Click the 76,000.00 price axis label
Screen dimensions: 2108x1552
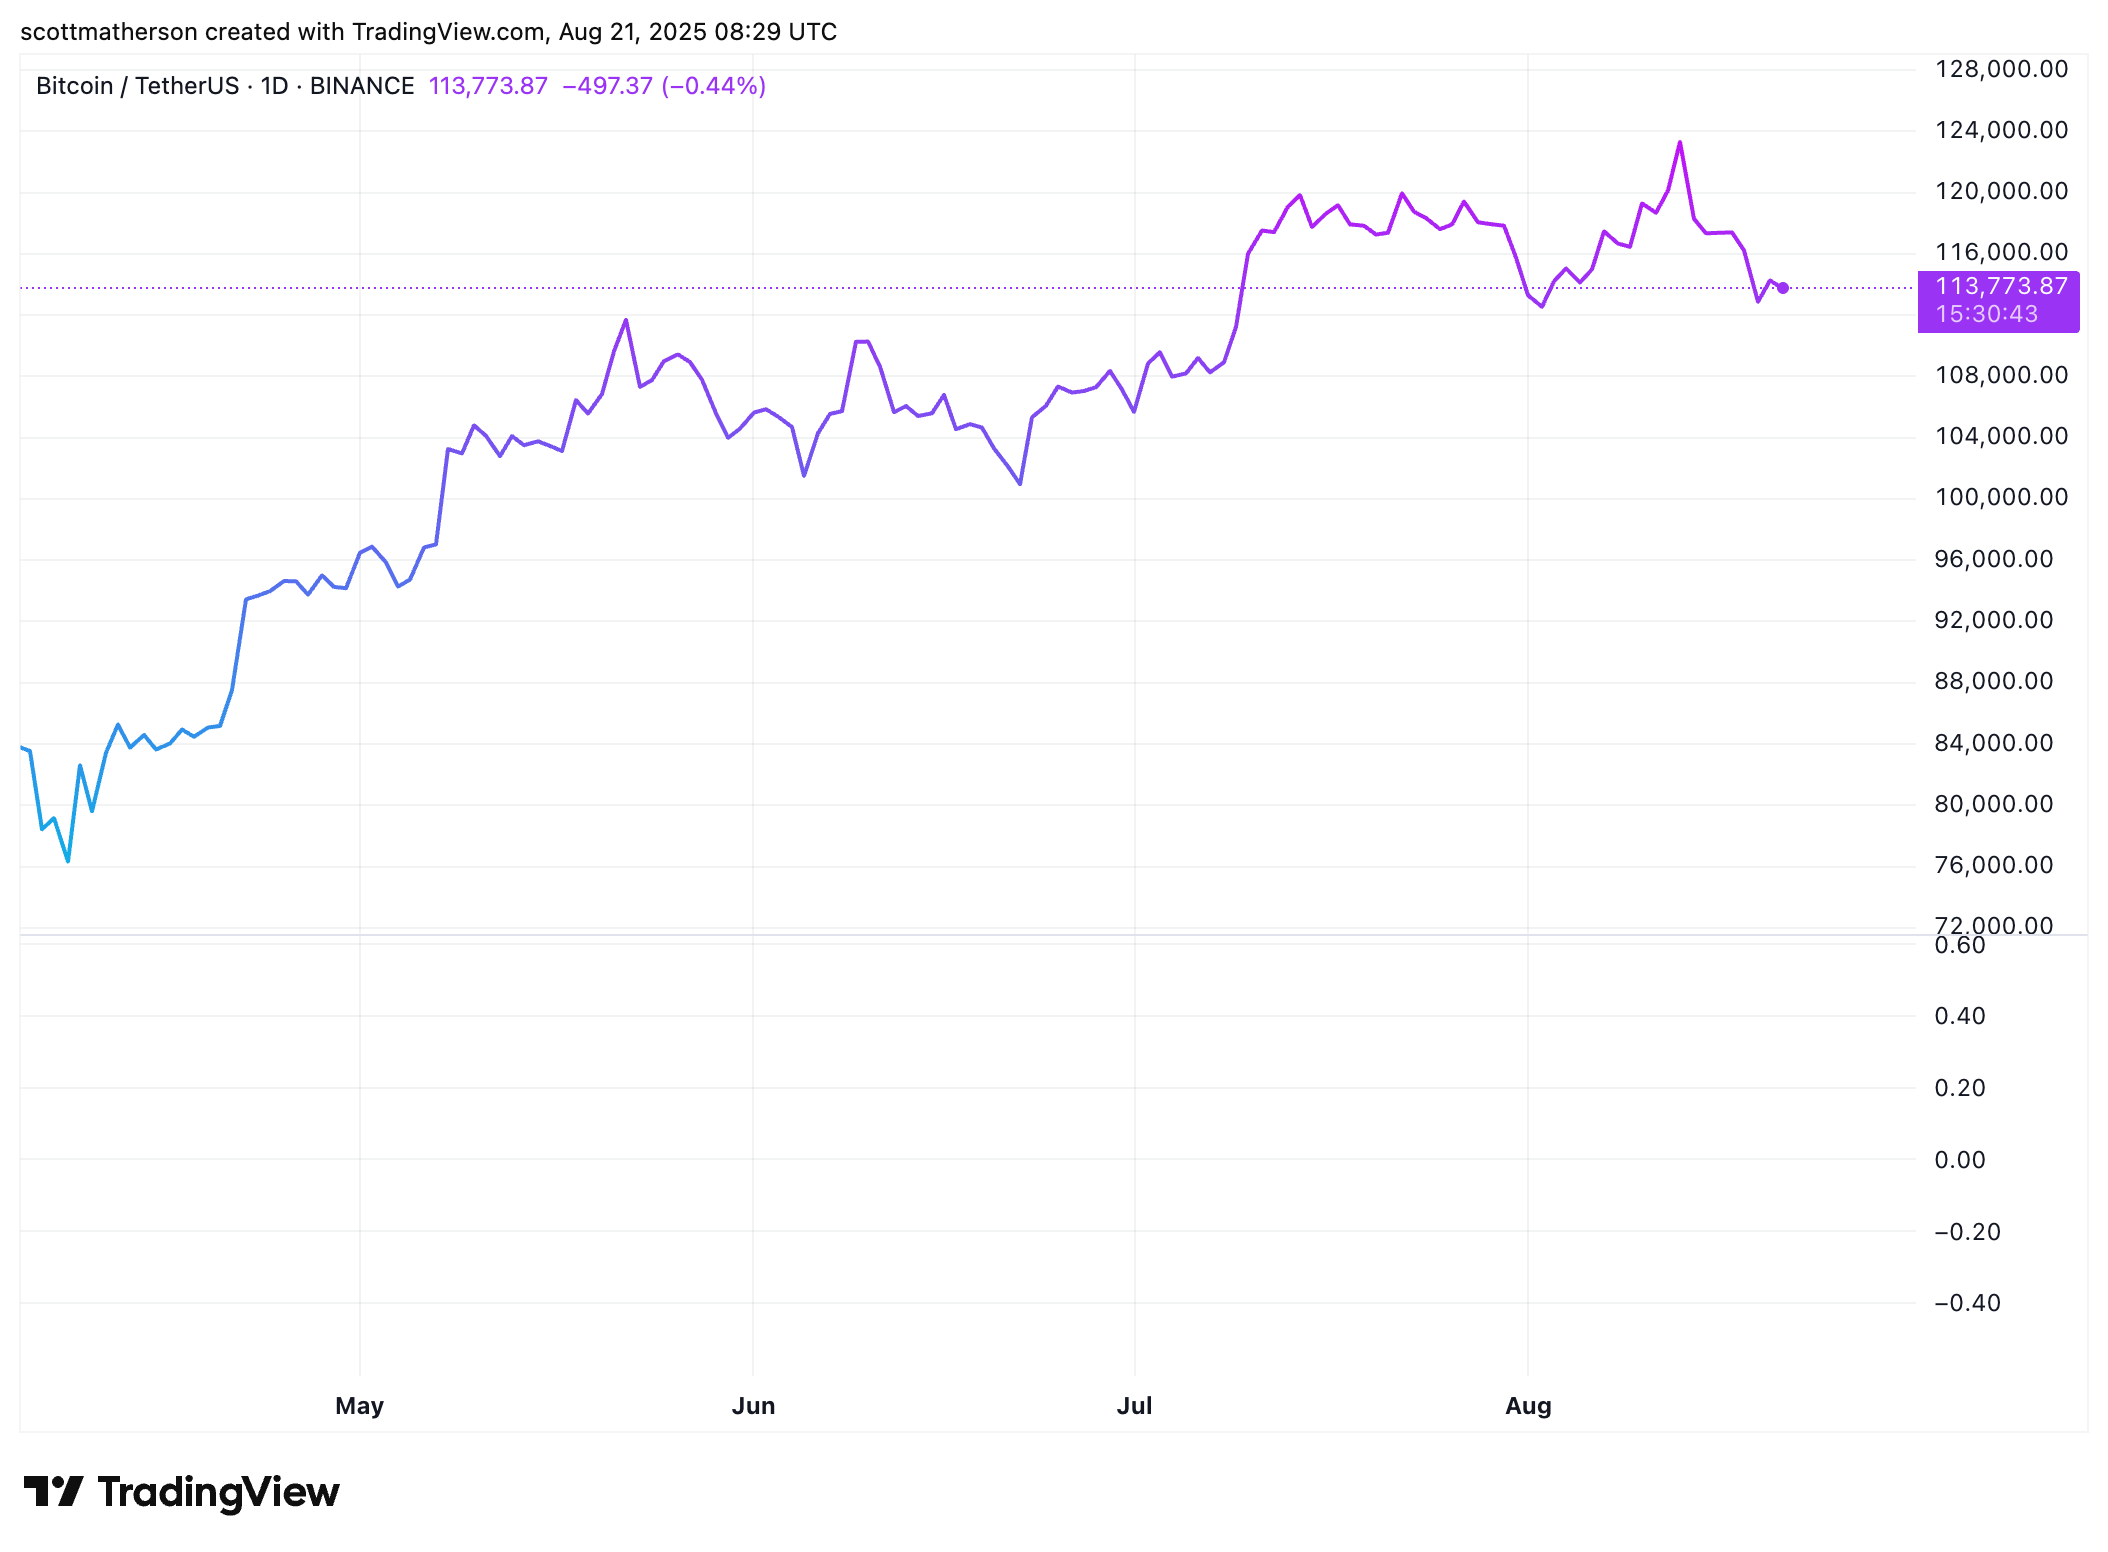(x=1994, y=865)
